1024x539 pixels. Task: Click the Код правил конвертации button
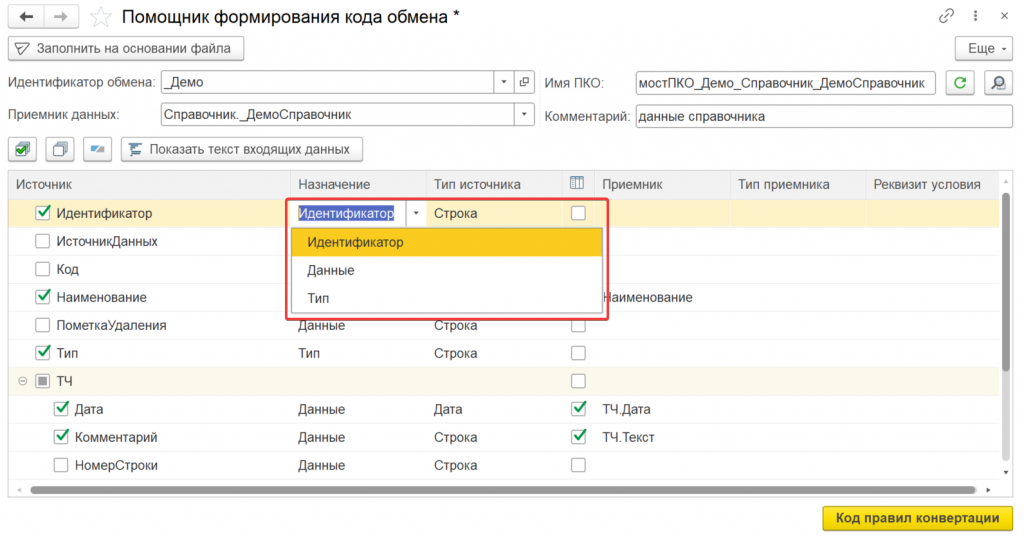[917, 518]
